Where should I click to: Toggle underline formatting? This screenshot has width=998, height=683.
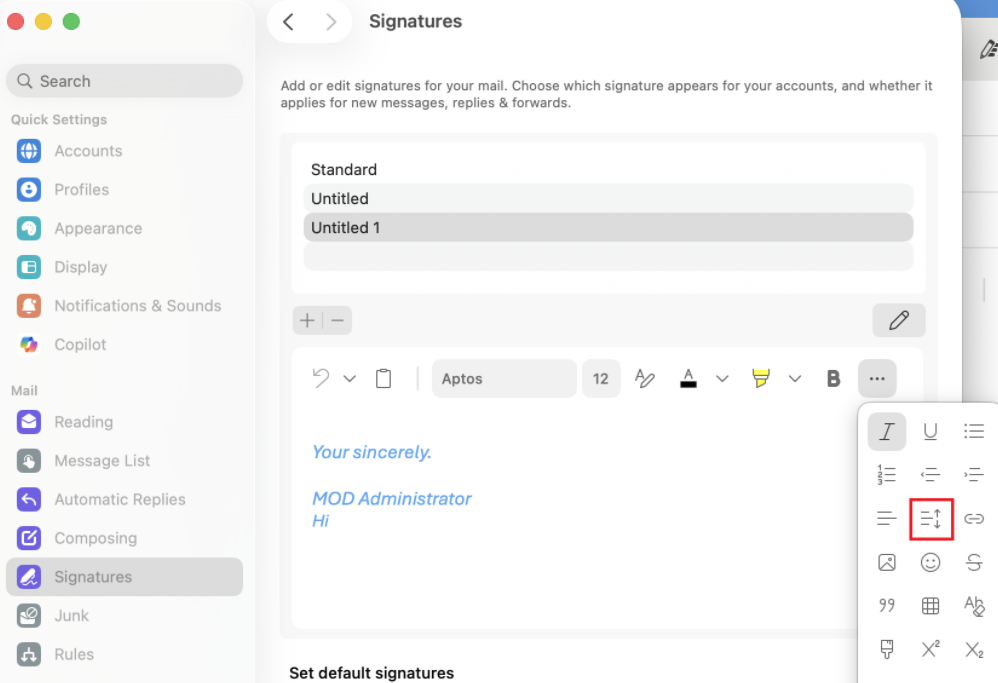click(931, 432)
